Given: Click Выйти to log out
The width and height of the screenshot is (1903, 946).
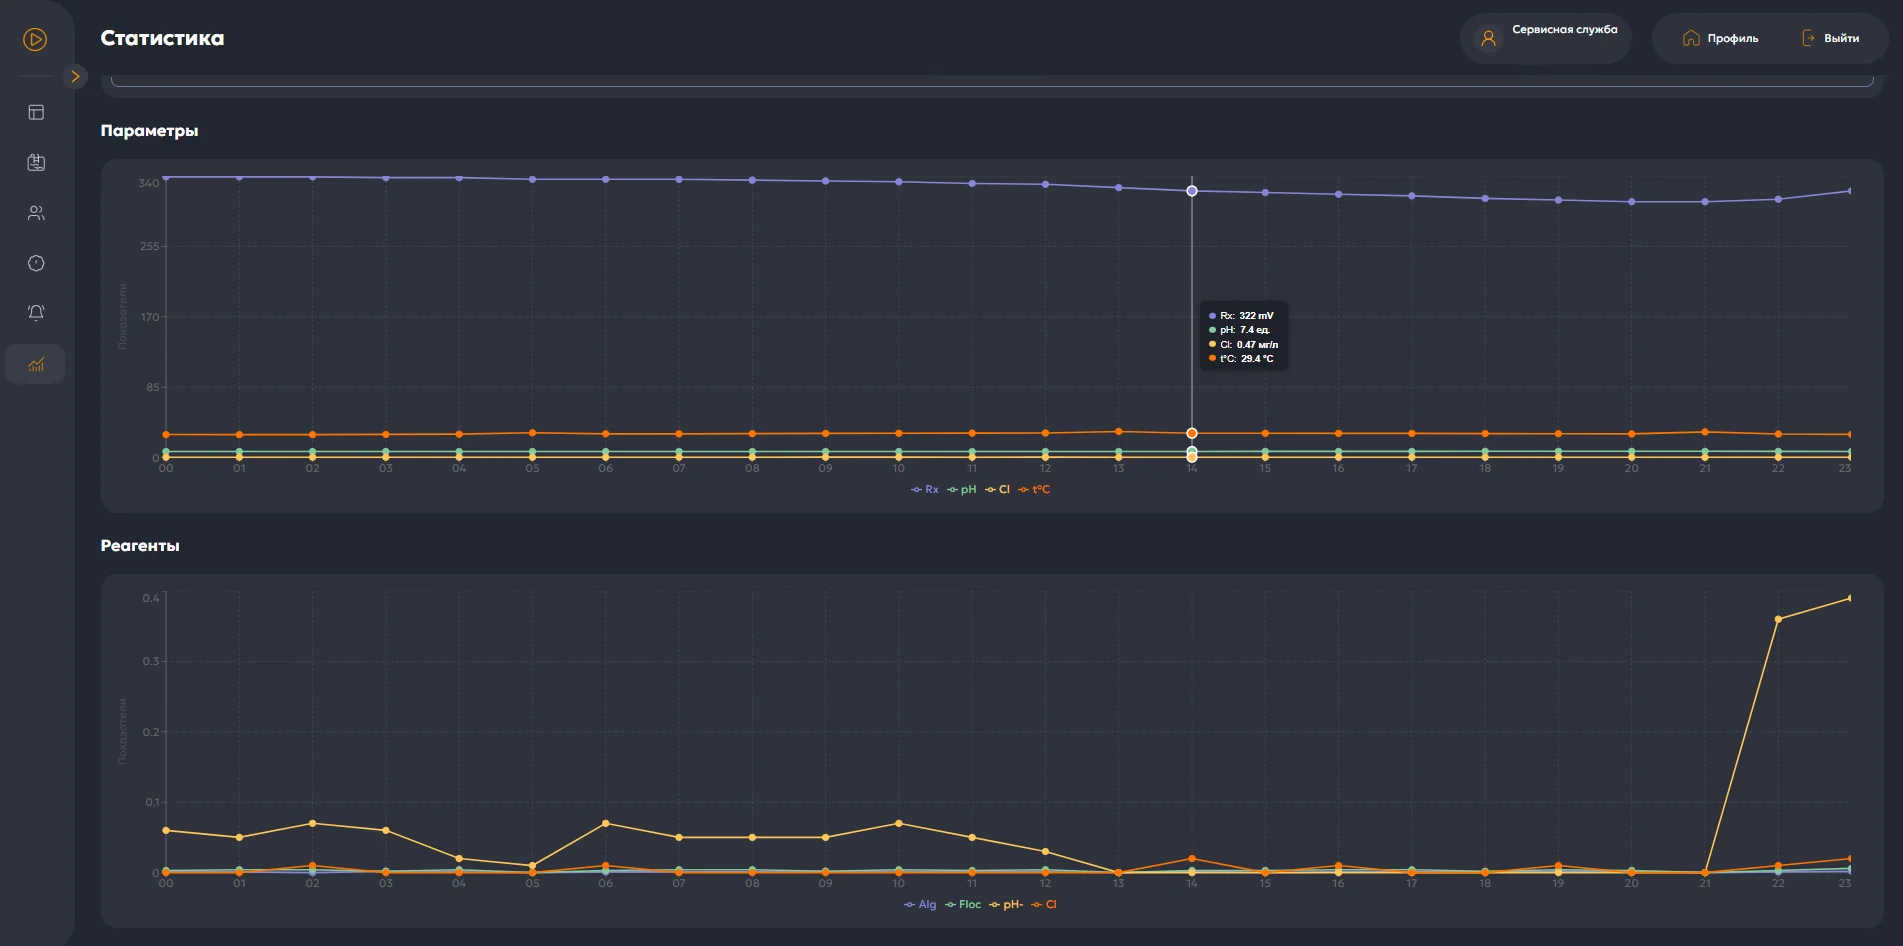Looking at the screenshot, I should pyautogui.click(x=1830, y=38).
